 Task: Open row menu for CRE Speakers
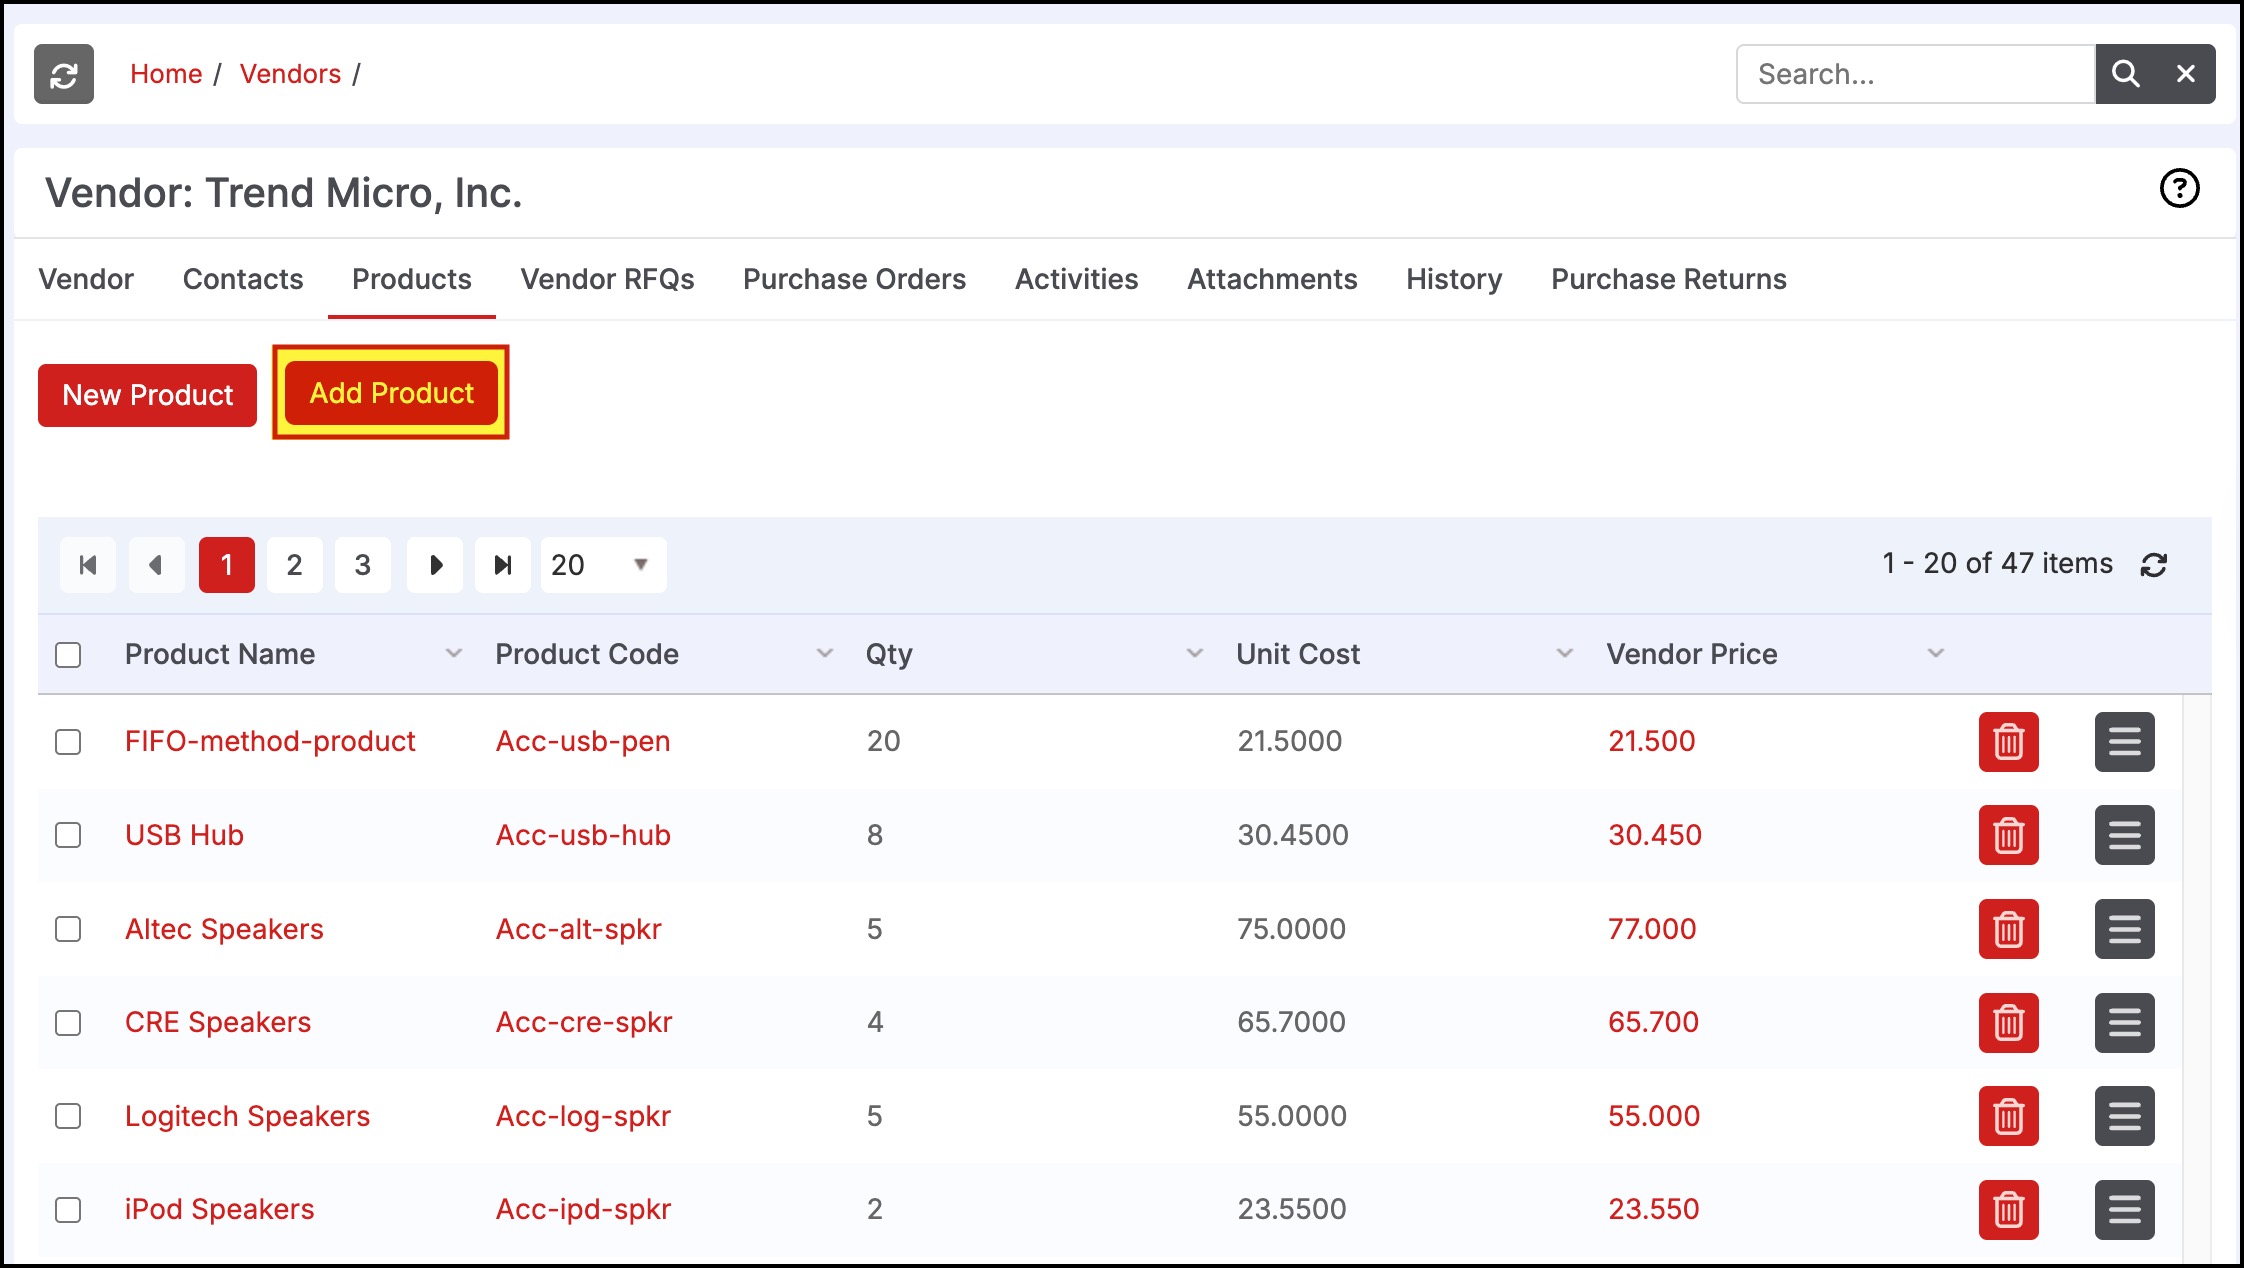[x=2125, y=1023]
